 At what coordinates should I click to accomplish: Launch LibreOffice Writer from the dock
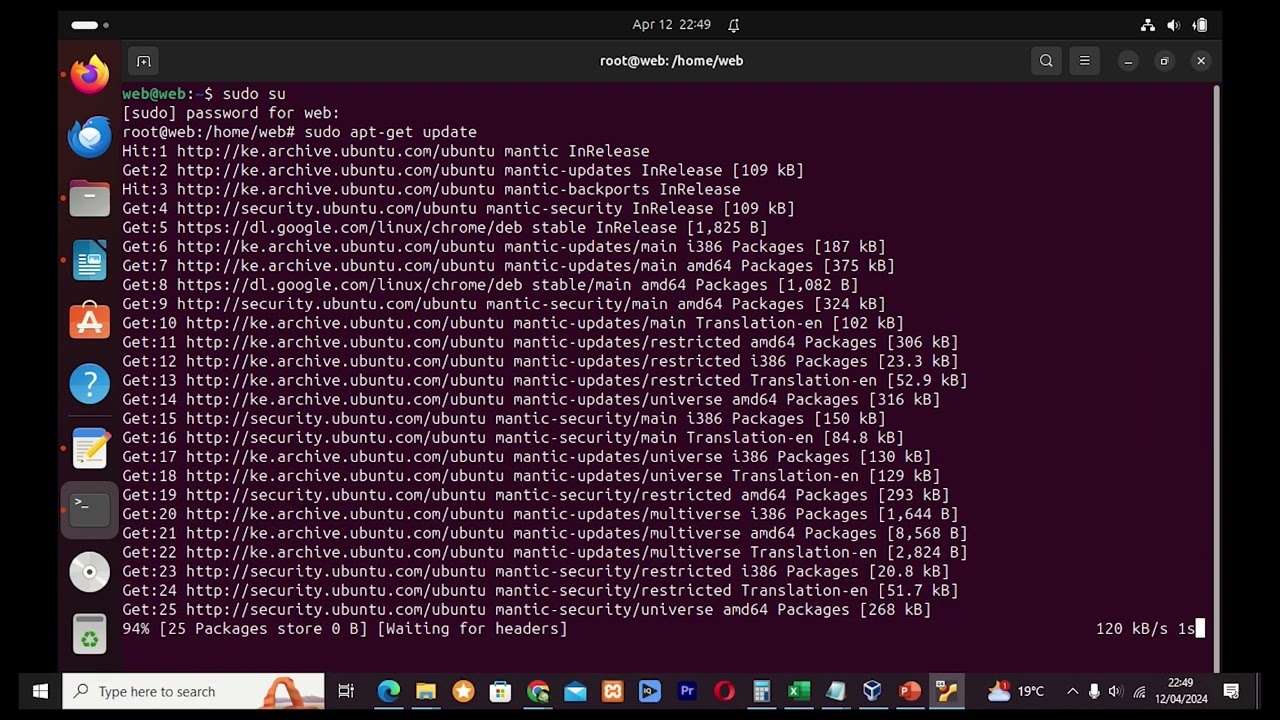pyautogui.click(x=90, y=261)
